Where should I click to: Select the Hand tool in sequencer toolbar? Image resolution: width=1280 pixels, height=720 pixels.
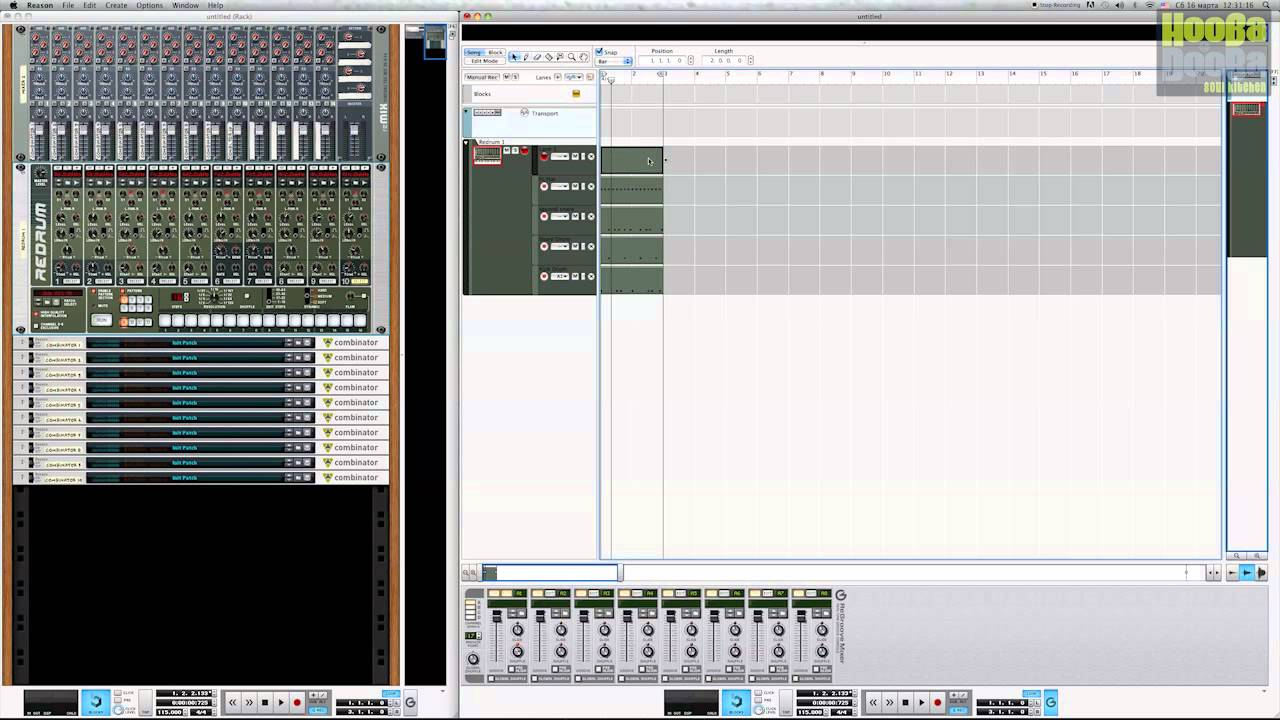point(583,57)
